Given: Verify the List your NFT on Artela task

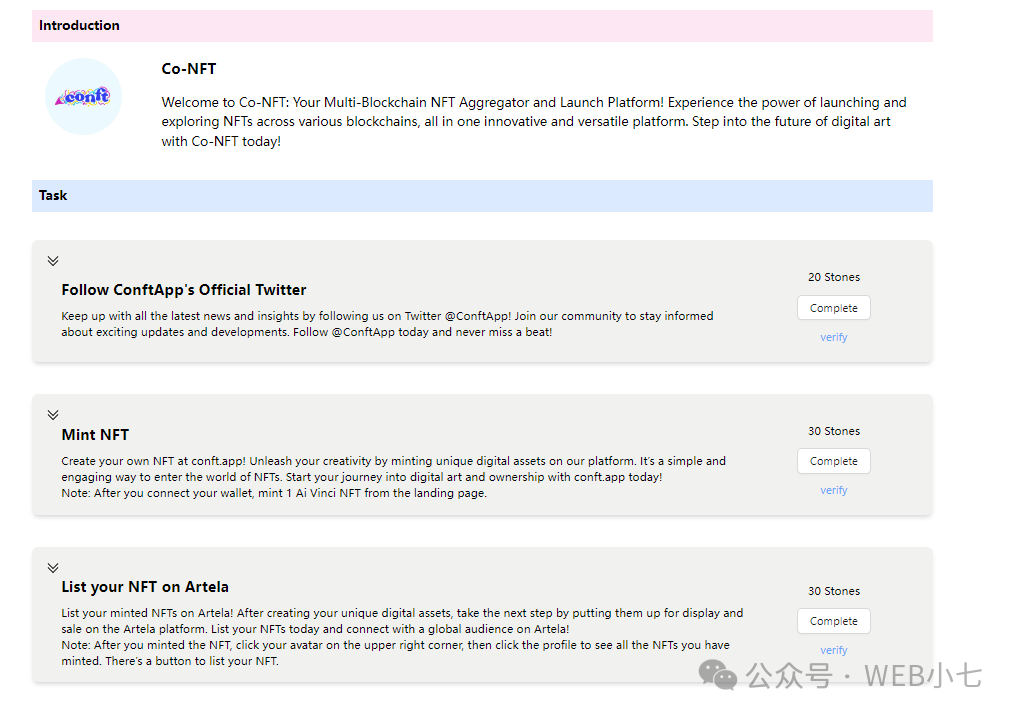Looking at the screenshot, I should click(833, 650).
